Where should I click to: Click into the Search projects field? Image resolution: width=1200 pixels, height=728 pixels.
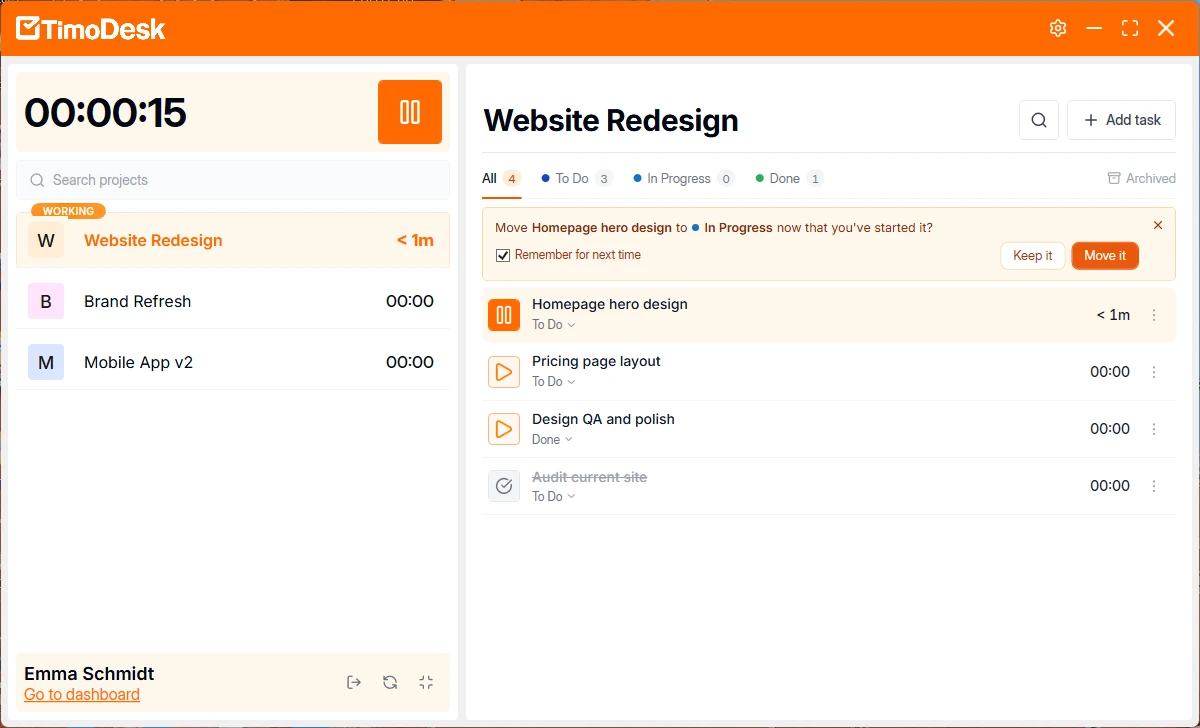pyautogui.click(x=233, y=180)
